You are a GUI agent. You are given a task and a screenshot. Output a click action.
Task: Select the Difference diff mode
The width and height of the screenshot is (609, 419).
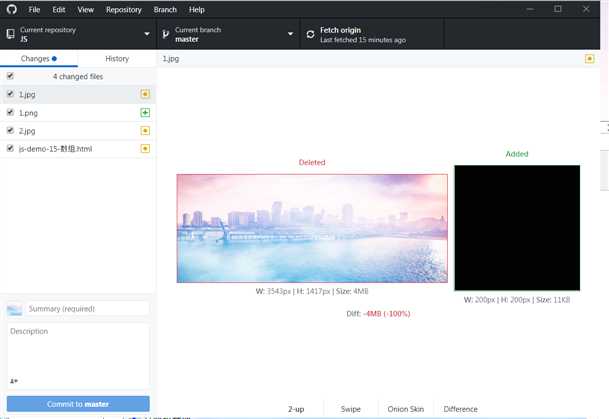461,409
